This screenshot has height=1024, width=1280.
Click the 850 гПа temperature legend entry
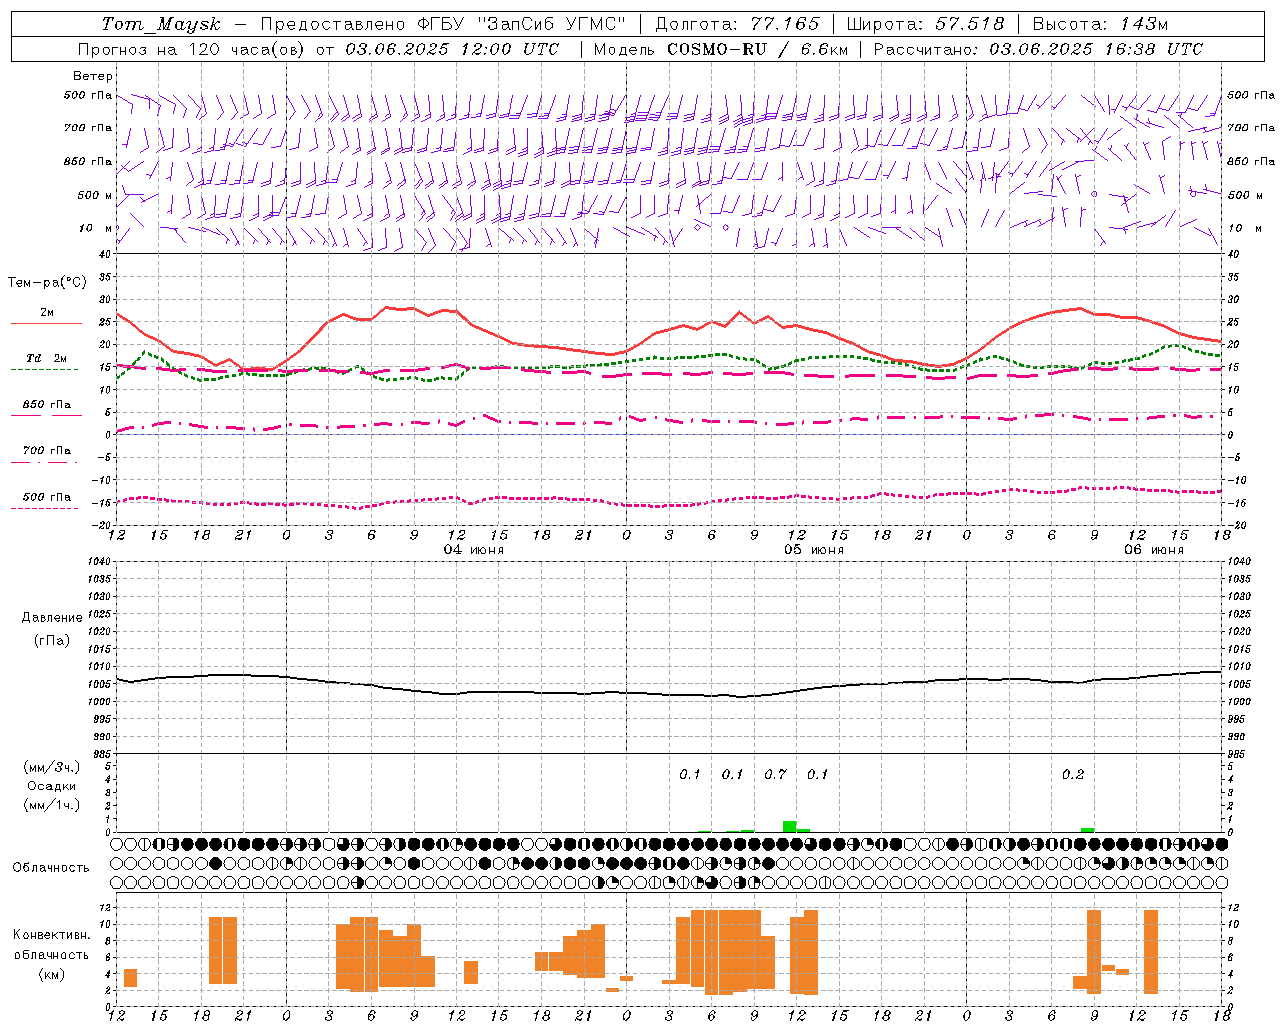[47, 405]
